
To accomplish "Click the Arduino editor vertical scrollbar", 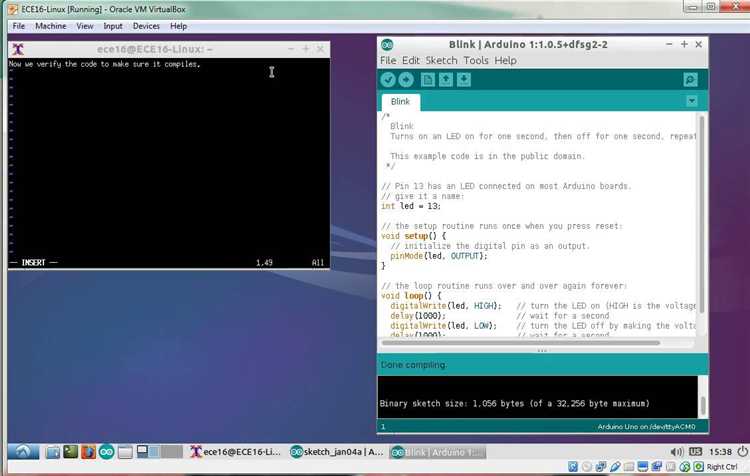I will 702,215.
